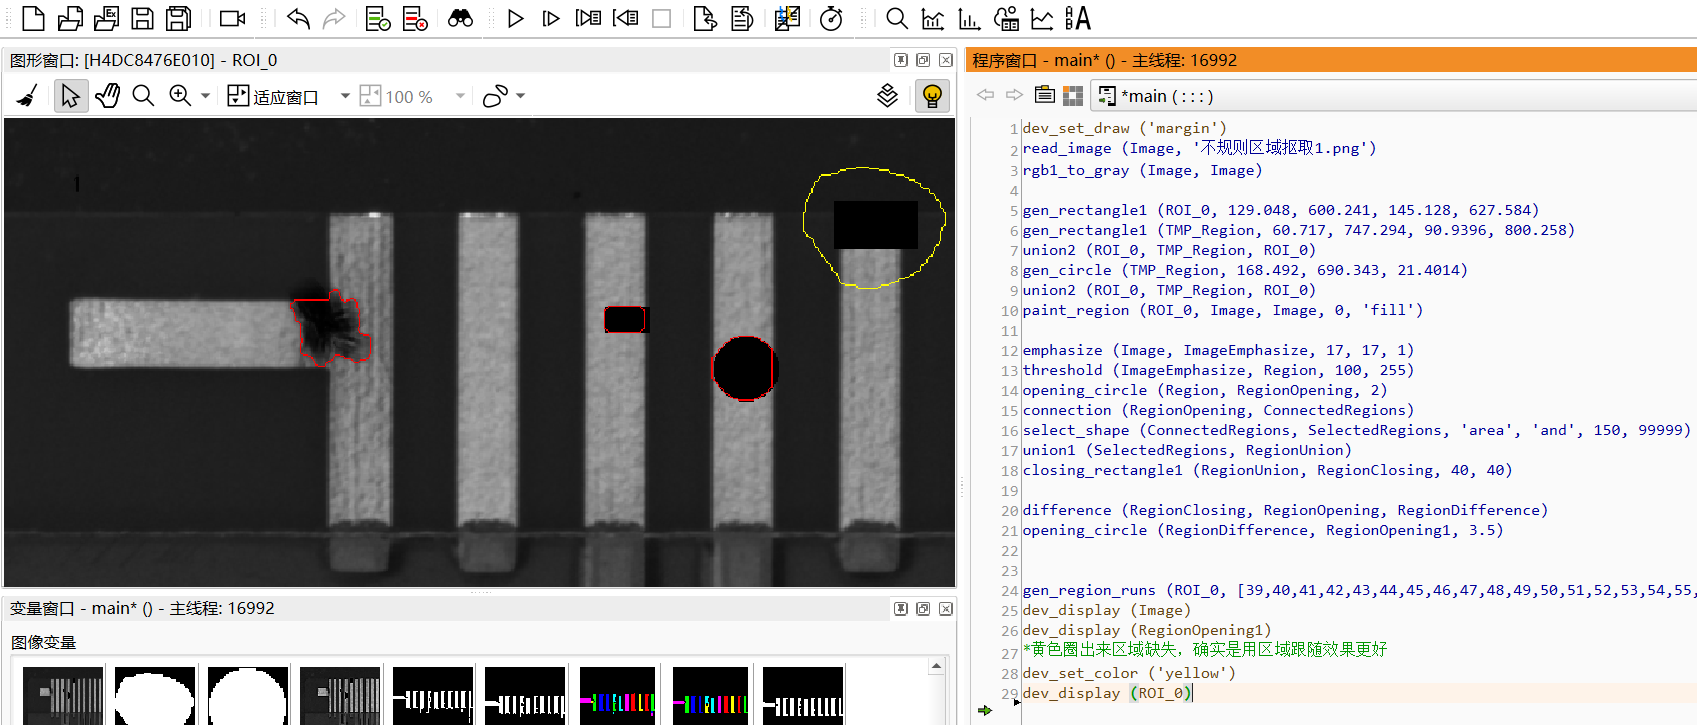Screen dimensions: 1697x725
Task: Float the variable window panel
Action: coord(923,608)
